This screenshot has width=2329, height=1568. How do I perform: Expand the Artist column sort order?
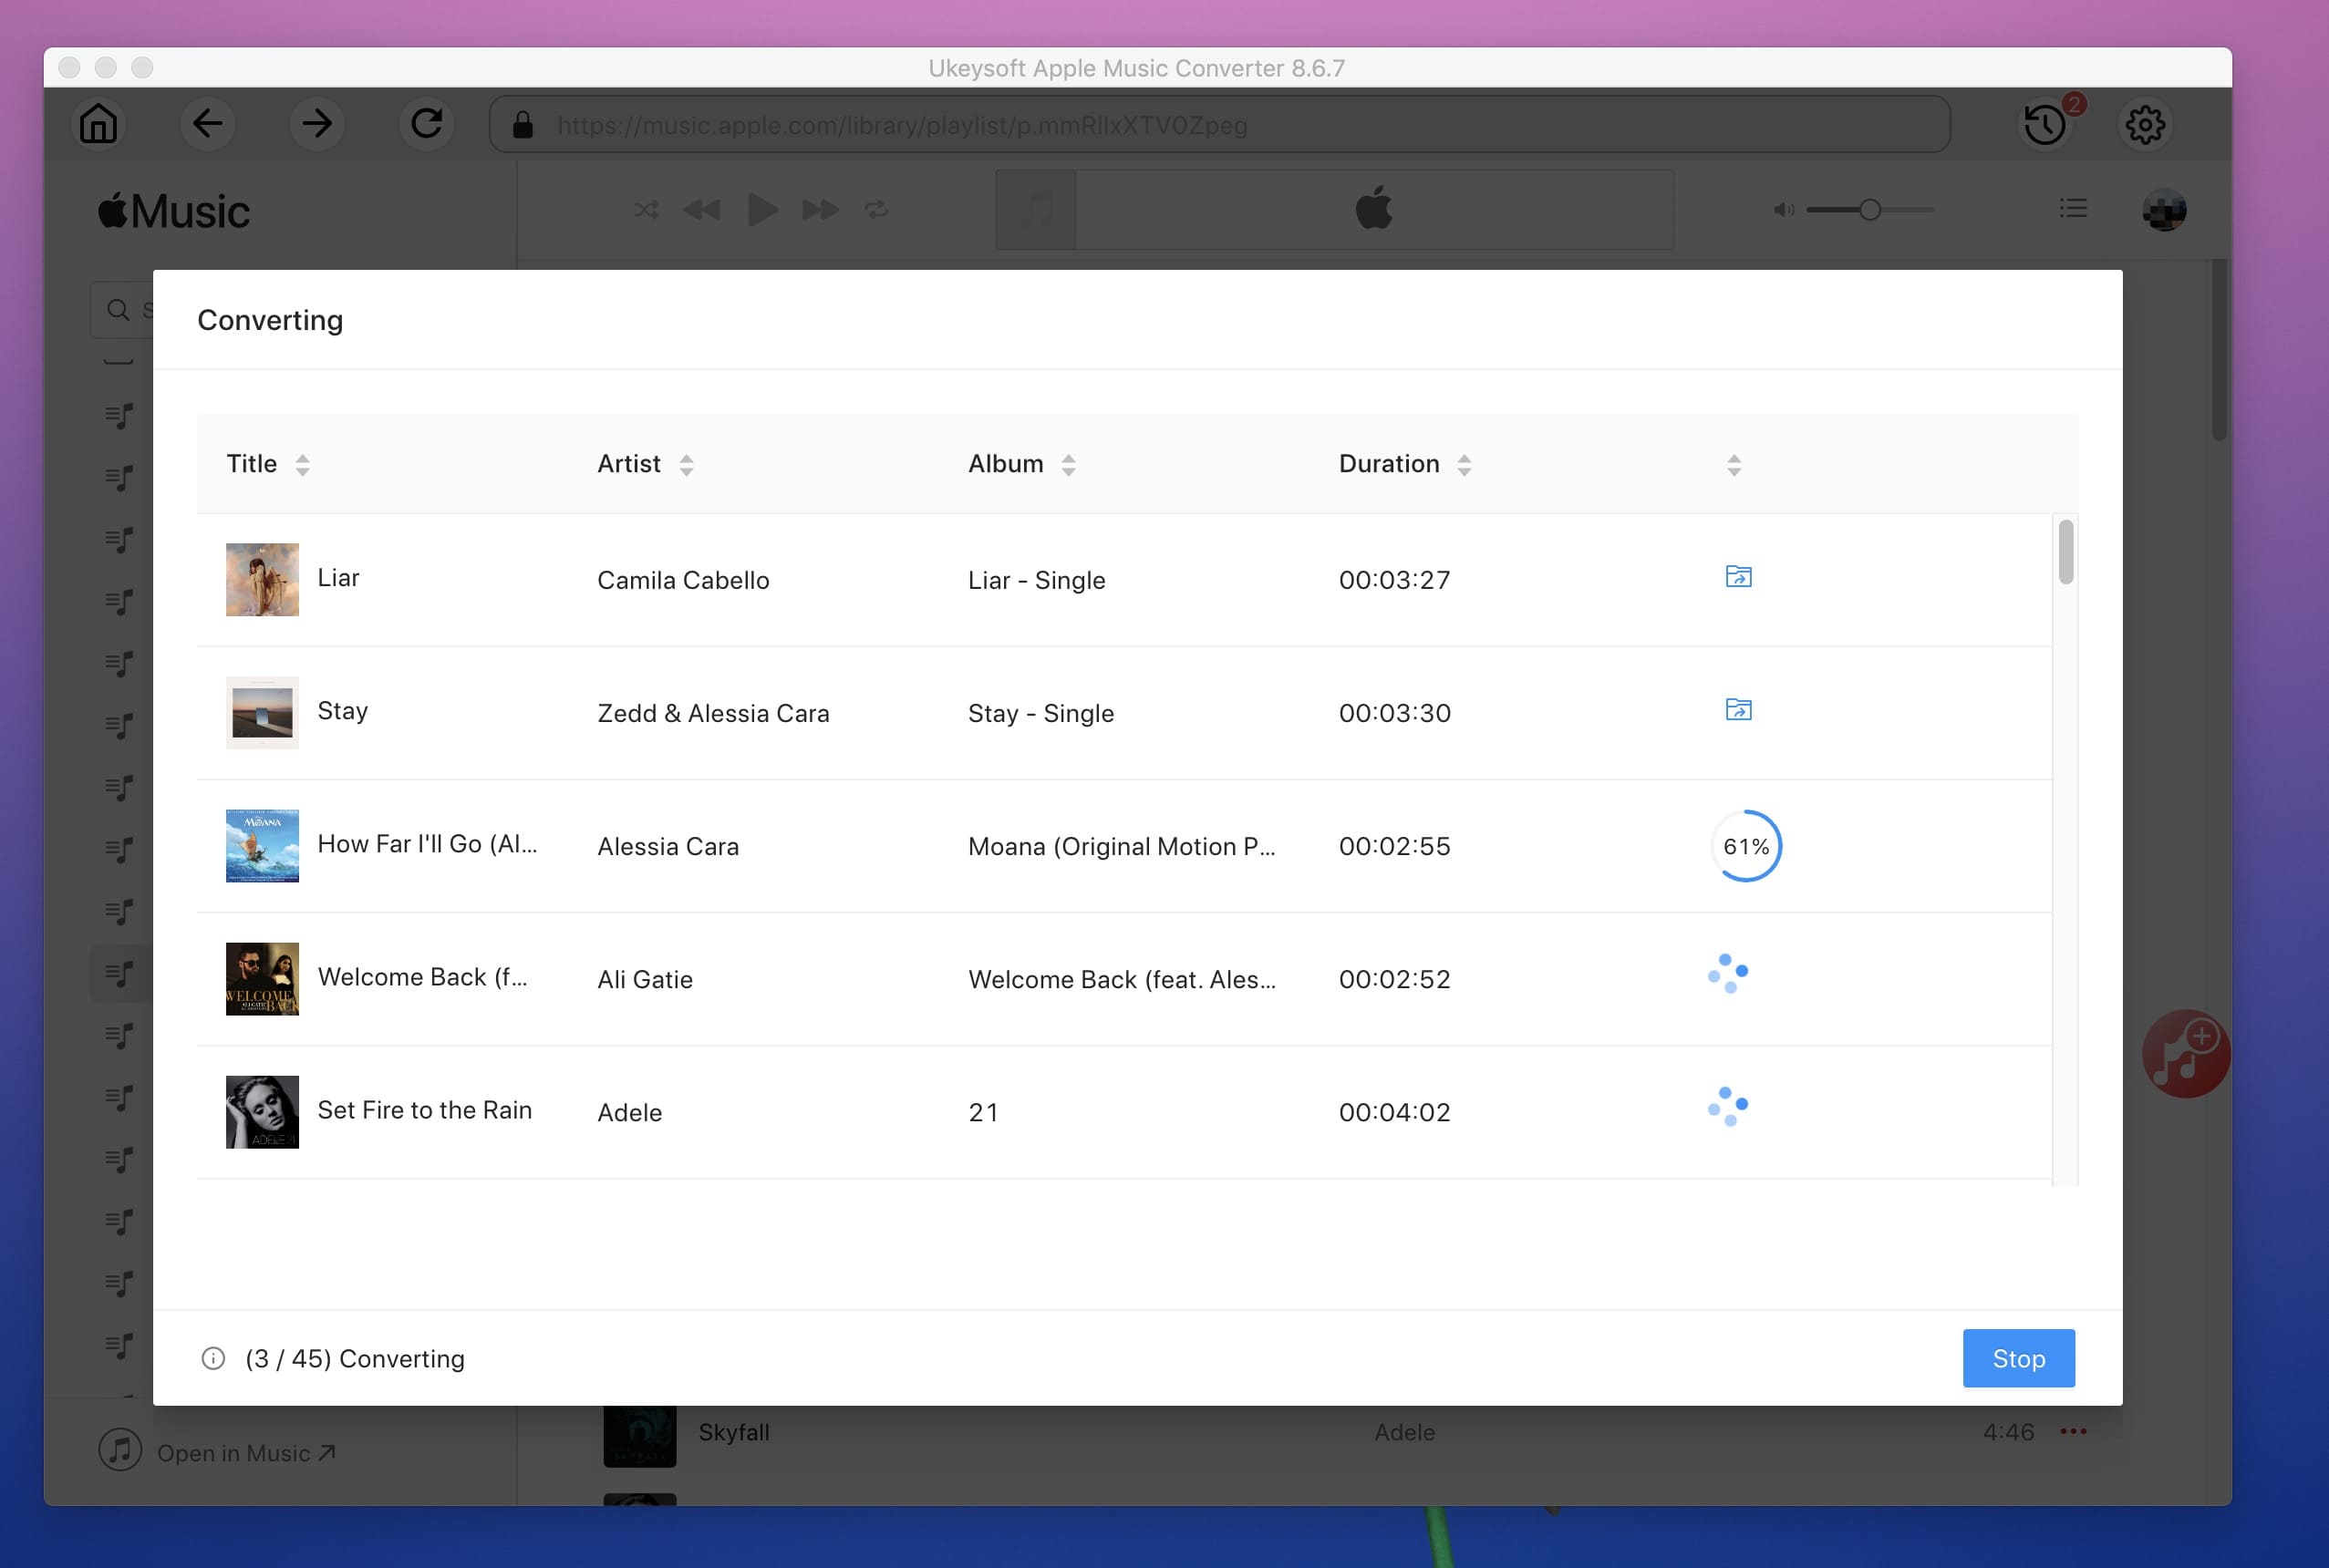click(x=684, y=462)
